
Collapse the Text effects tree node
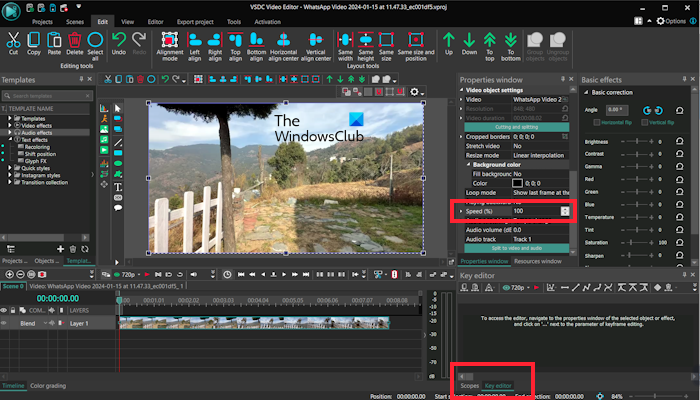coord(9,140)
